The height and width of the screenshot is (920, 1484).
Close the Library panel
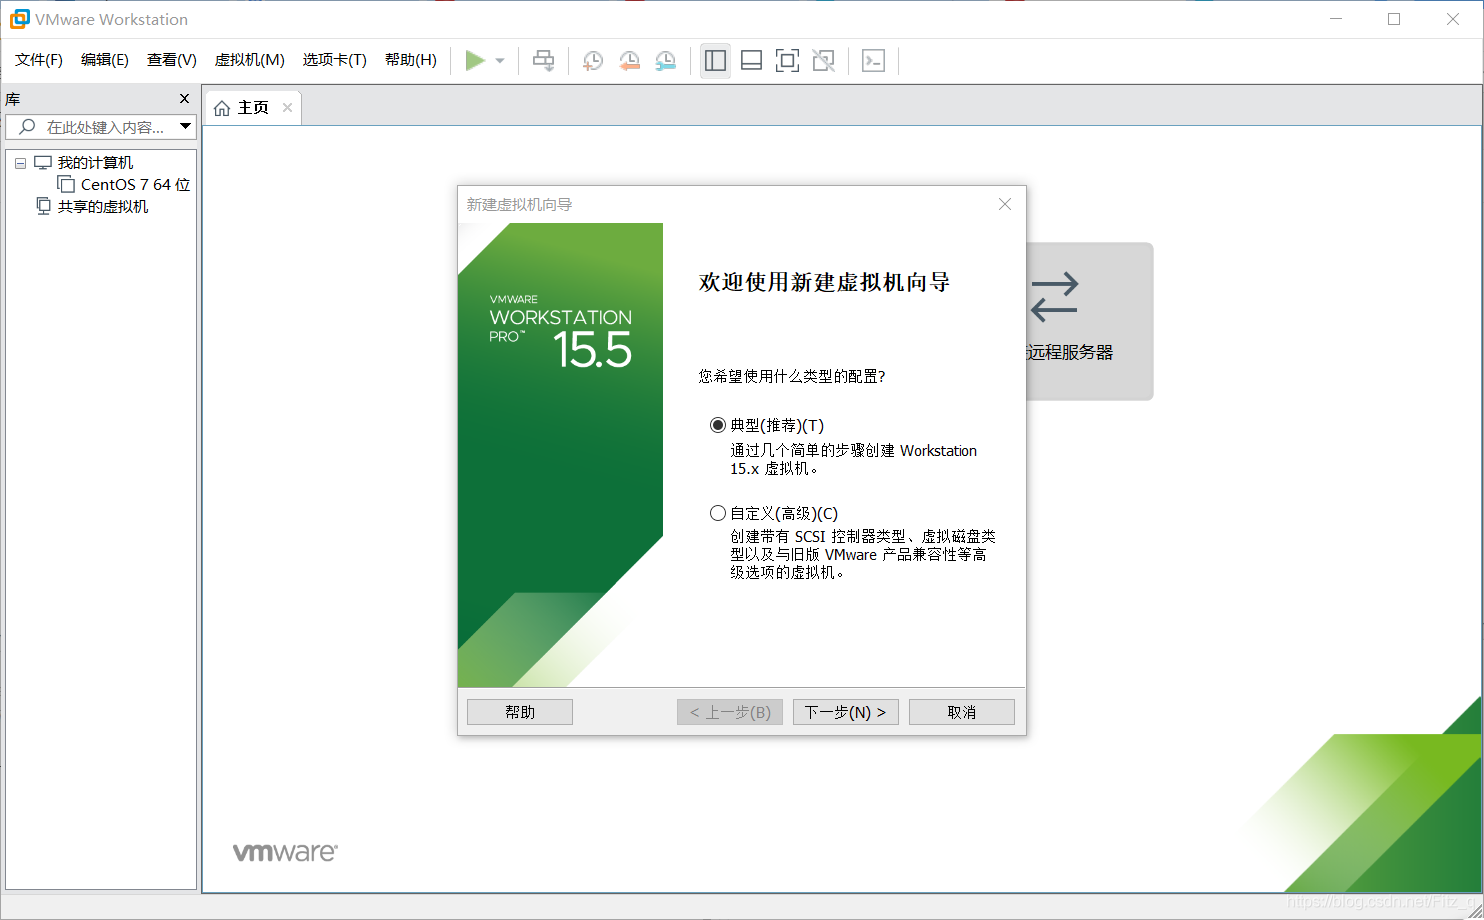coord(184,98)
